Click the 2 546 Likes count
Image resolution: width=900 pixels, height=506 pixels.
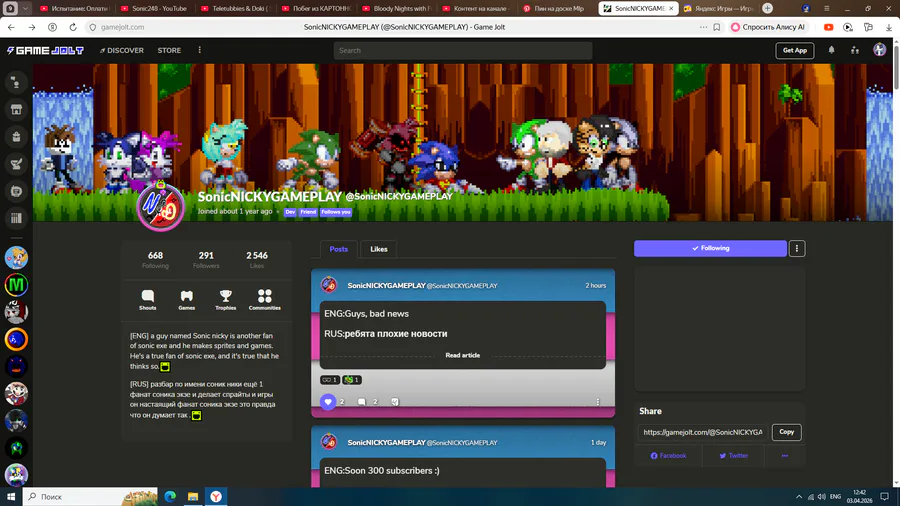click(257, 260)
